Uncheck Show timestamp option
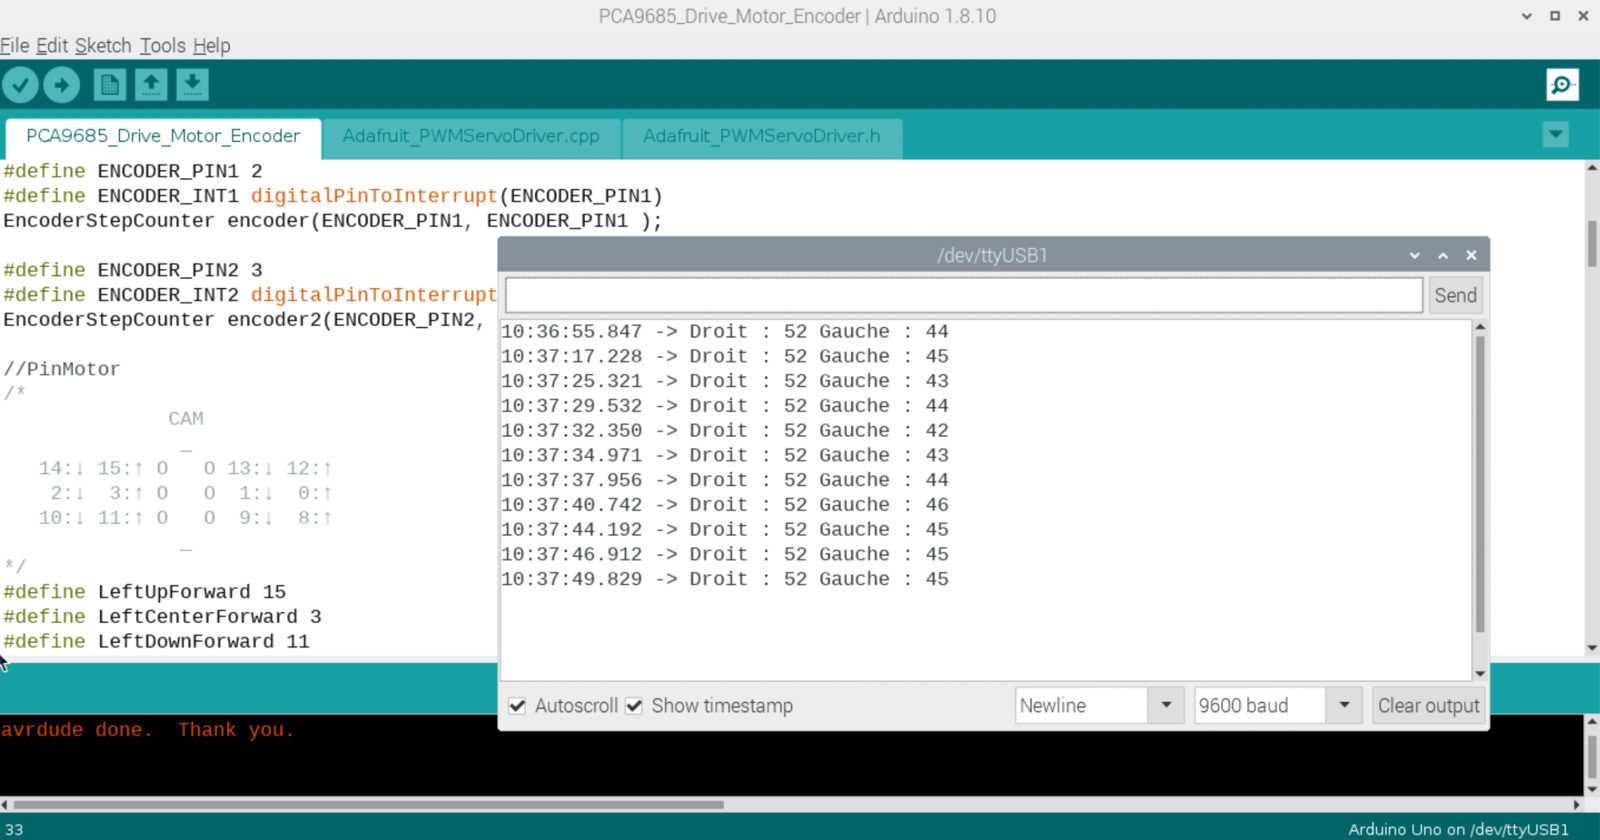Viewport: 1600px width, 840px height. [634, 706]
